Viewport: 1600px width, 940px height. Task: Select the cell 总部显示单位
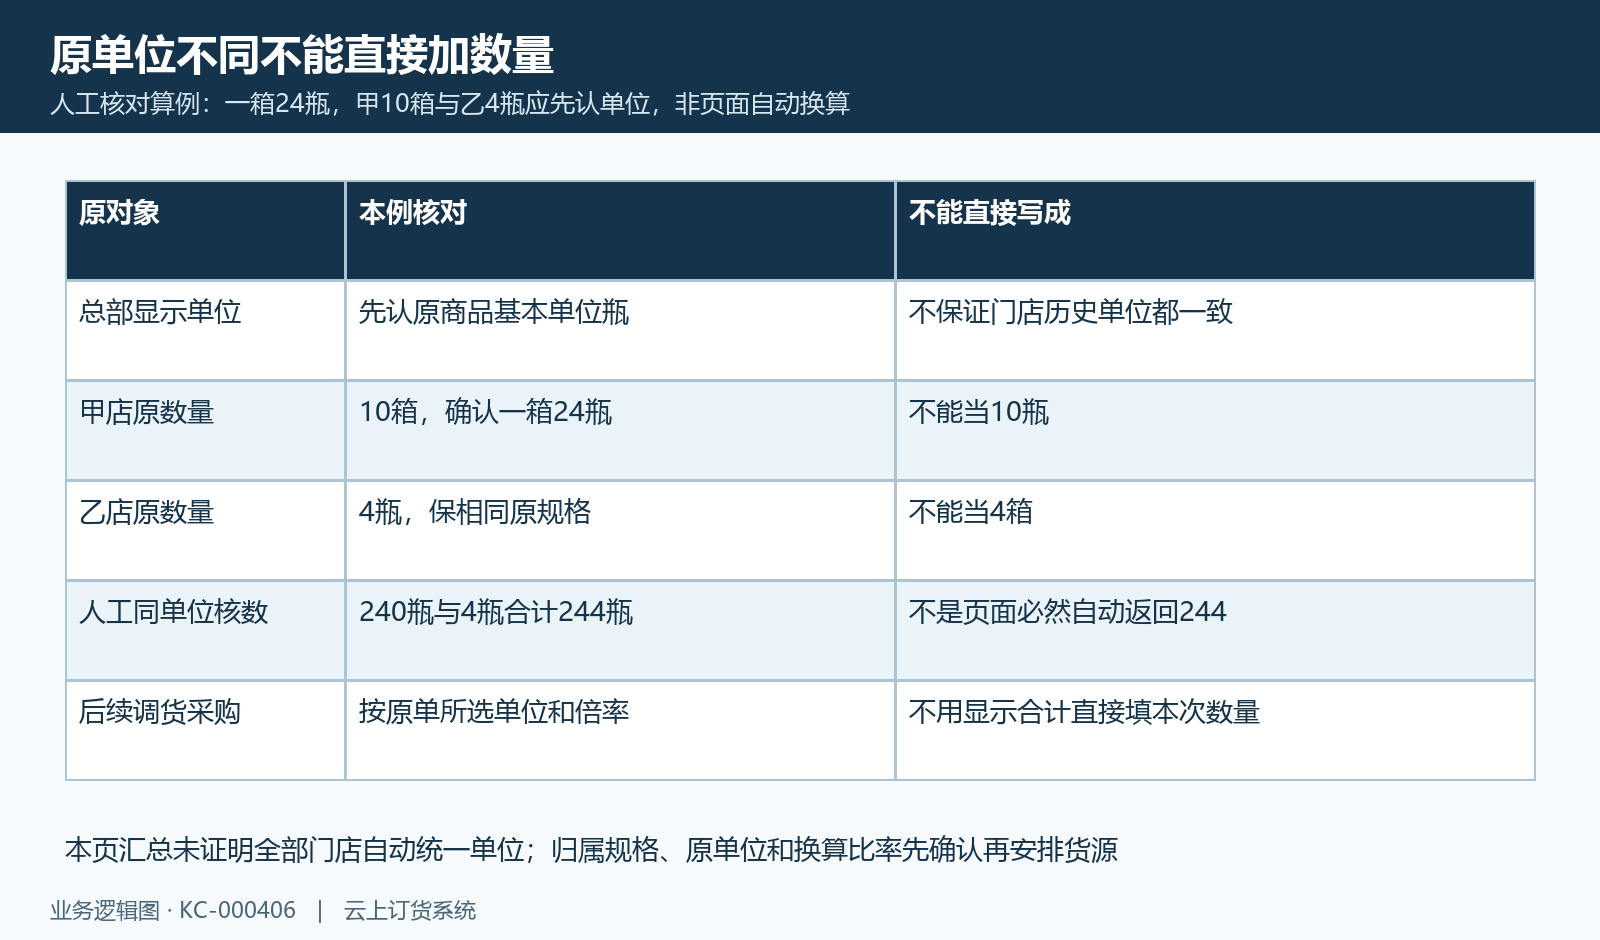(x=206, y=331)
